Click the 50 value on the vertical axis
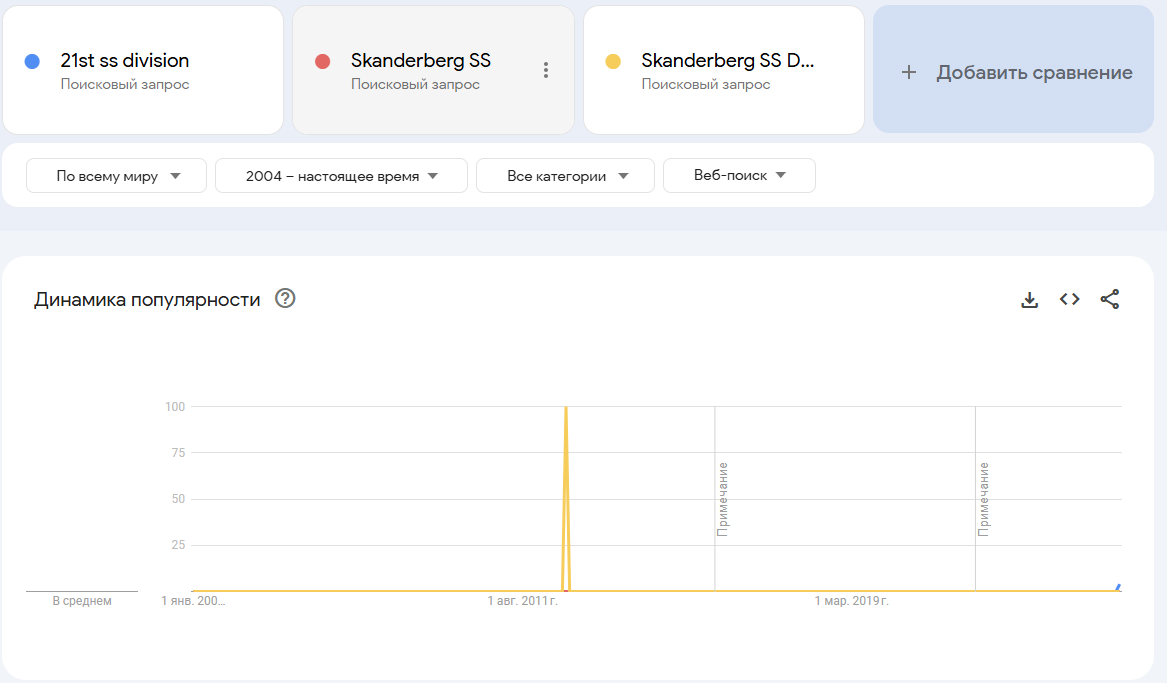 click(x=178, y=498)
